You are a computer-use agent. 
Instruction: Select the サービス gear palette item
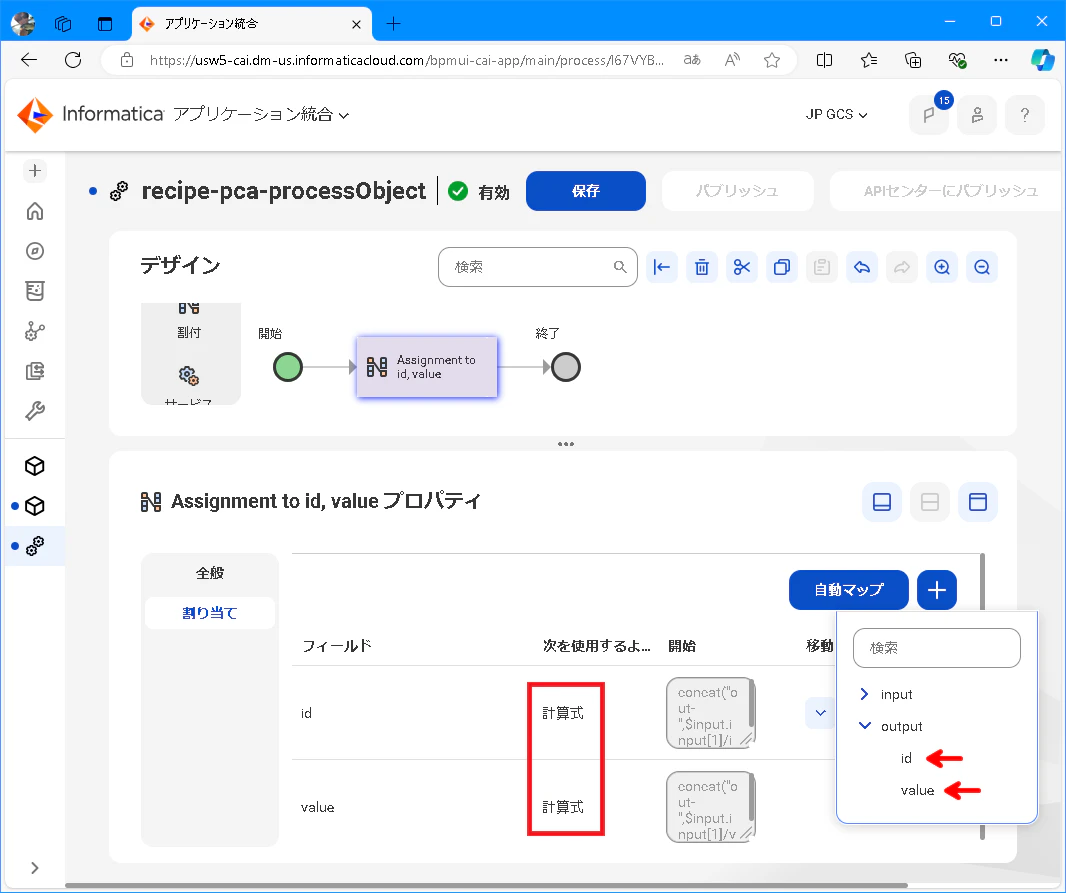(189, 384)
